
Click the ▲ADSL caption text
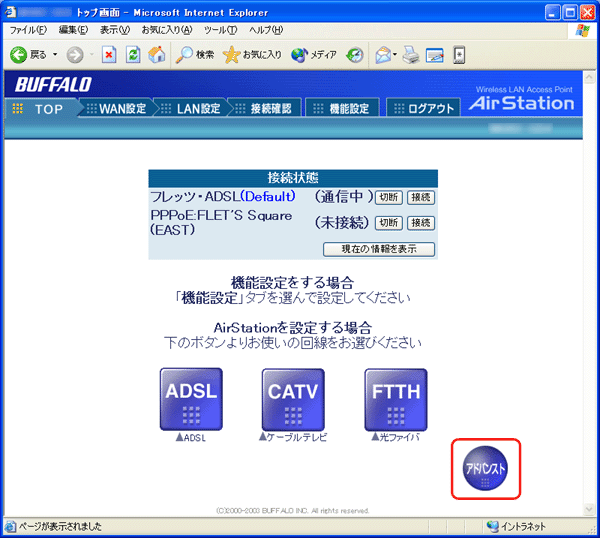click(191, 437)
